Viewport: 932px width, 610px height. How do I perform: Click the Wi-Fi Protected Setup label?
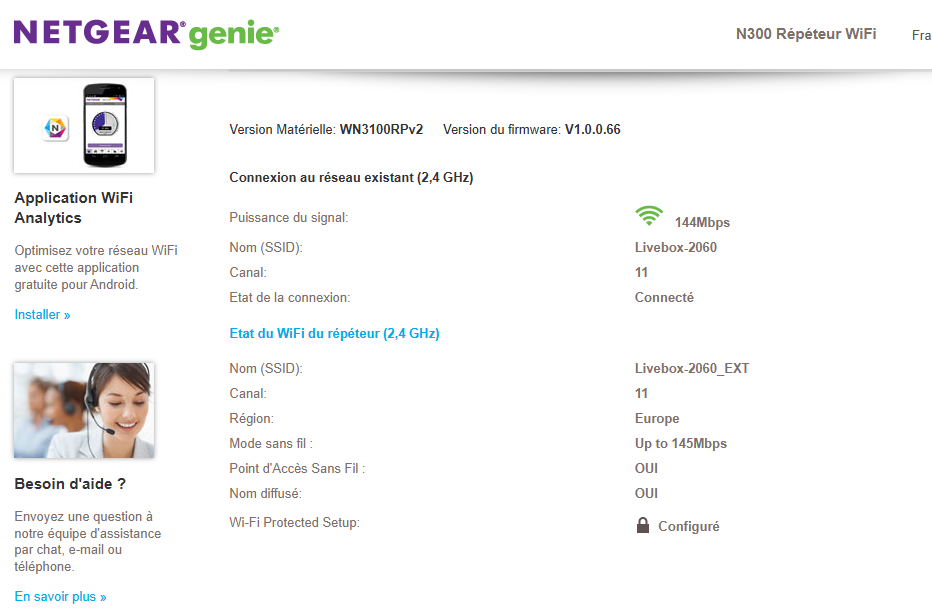click(294, 523)
